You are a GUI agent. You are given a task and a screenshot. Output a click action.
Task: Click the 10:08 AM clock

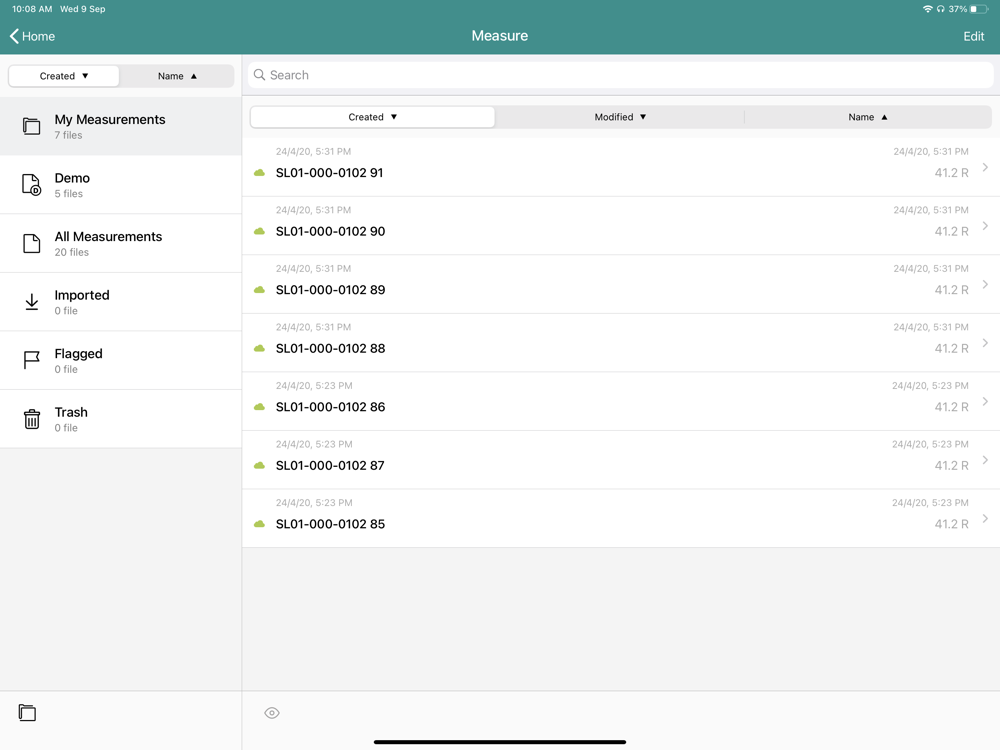point(32,9)
